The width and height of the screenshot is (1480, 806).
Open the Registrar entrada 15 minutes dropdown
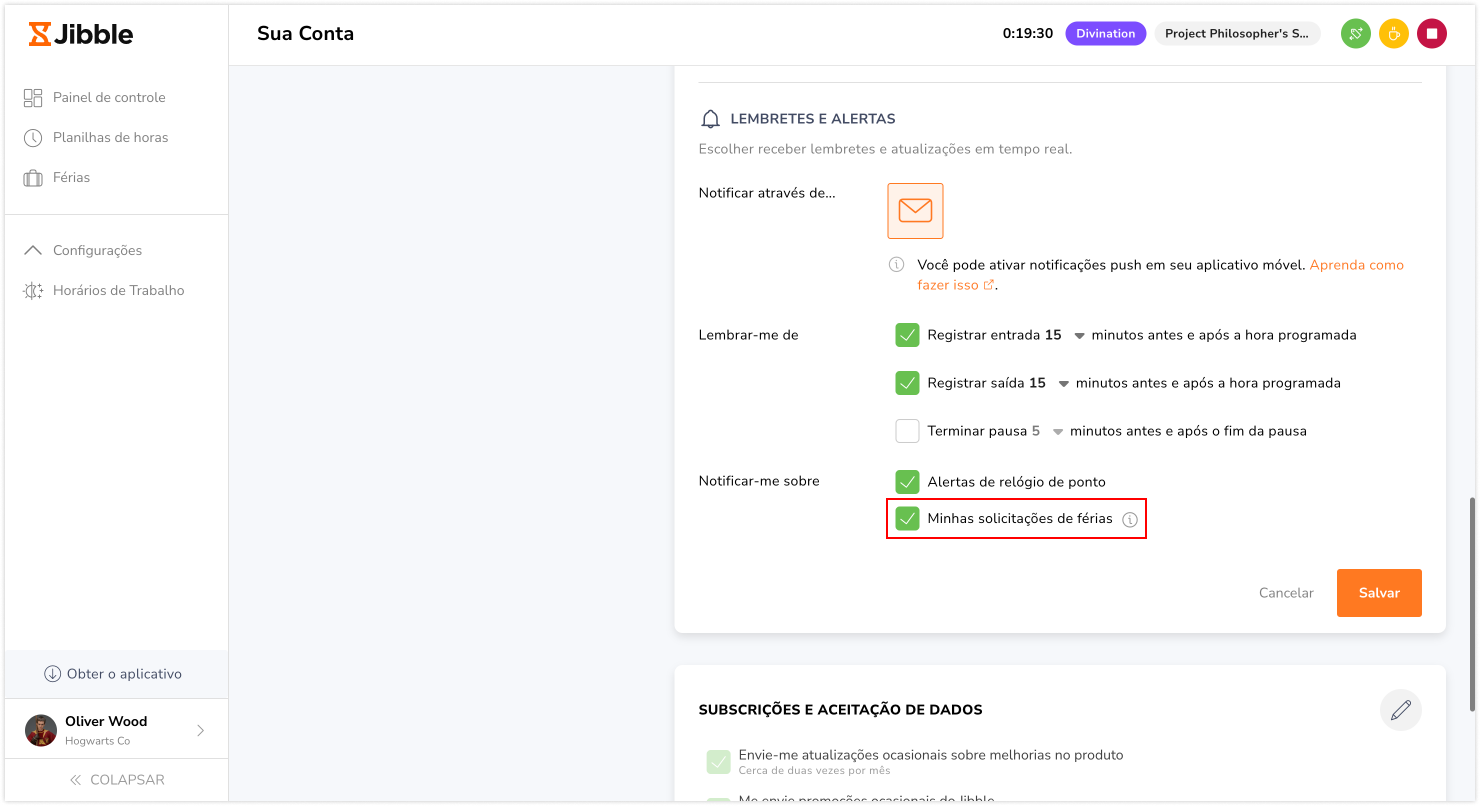tap(1079, 336)
